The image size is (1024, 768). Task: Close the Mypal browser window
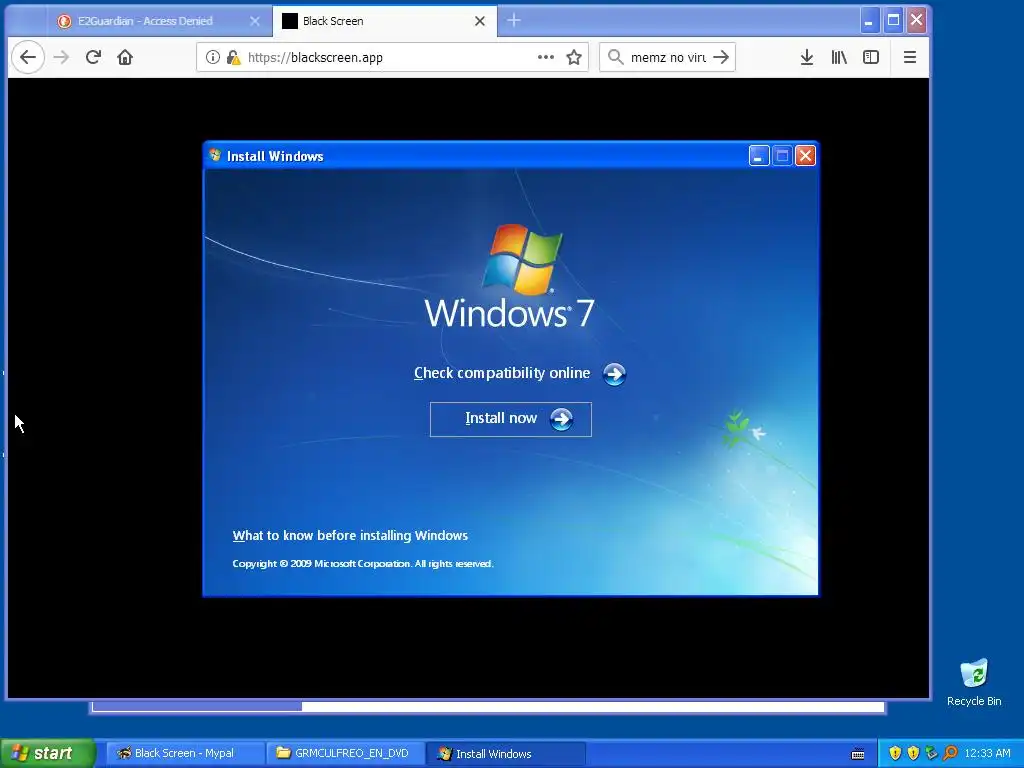click(x=916, y=21)
